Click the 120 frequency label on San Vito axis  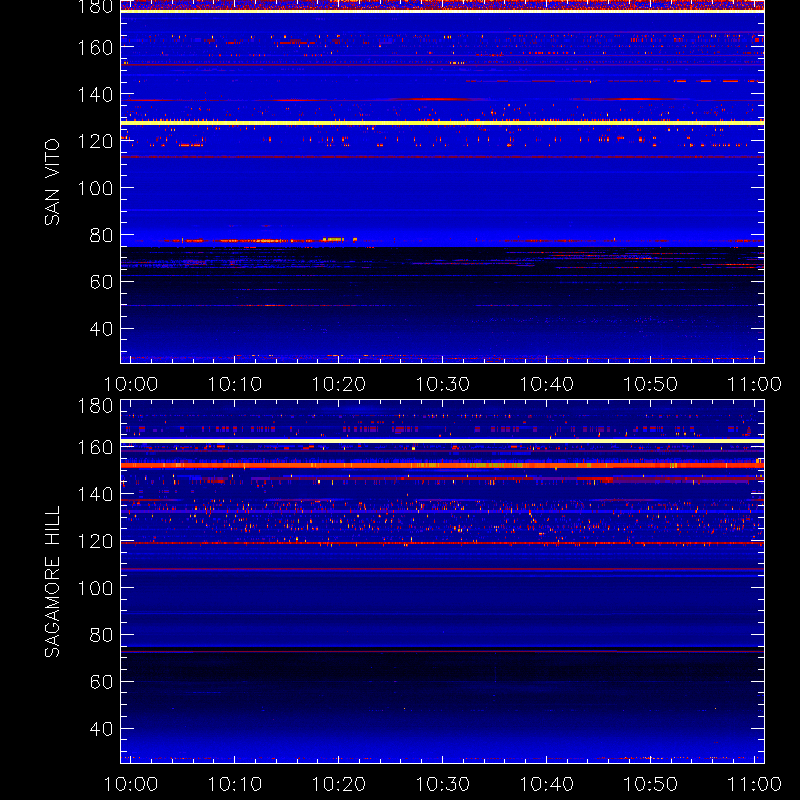pyautogui.click(x=95, y=141)
